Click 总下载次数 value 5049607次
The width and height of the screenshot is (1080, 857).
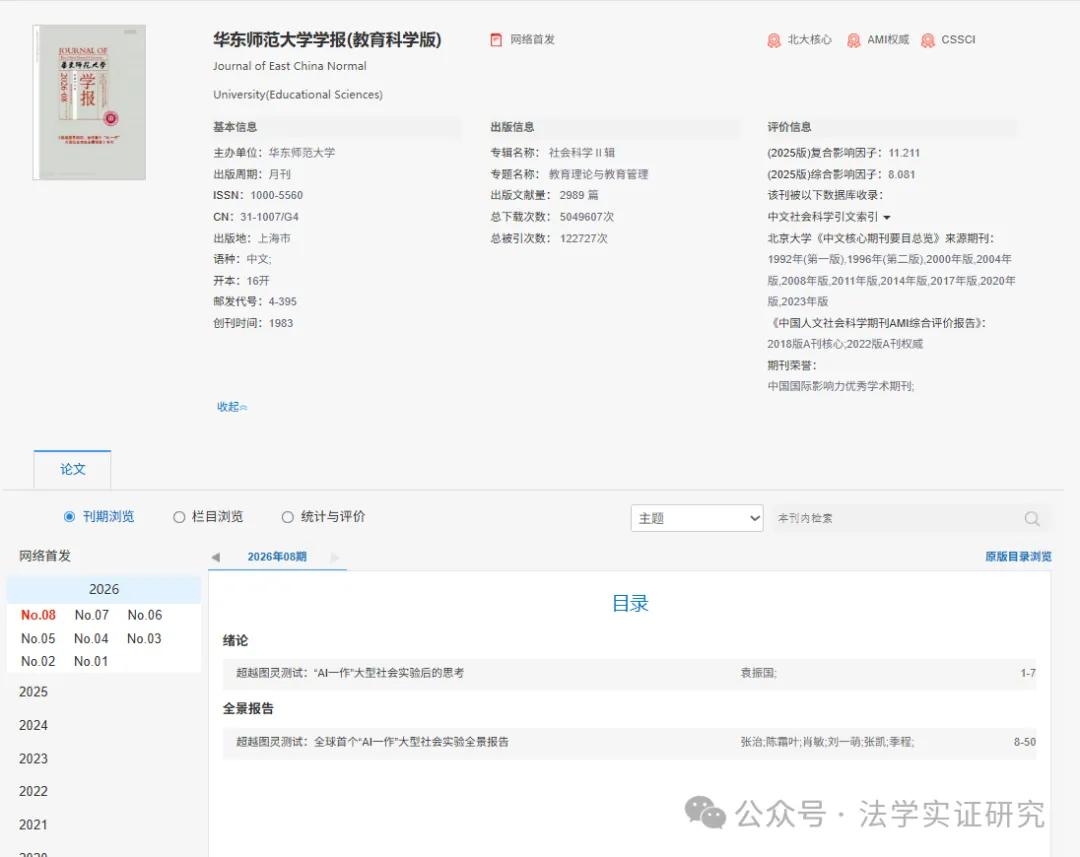pyautogui.click(x=587, y=217)
